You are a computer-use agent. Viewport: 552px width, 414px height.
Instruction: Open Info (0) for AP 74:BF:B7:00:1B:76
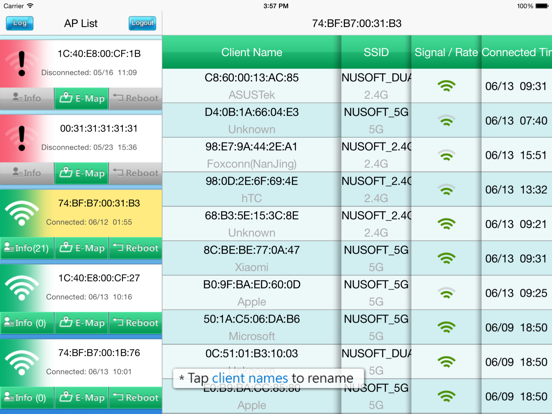click(x=27, y=398)
